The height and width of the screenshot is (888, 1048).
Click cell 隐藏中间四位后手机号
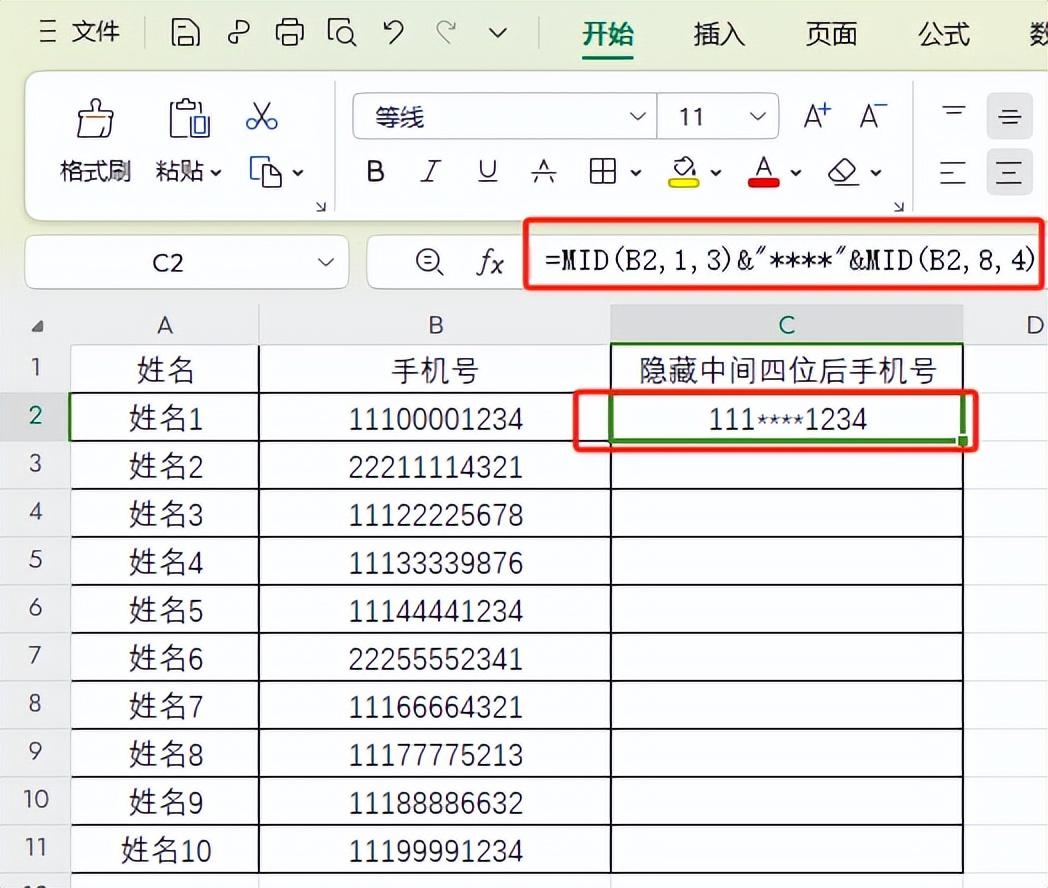point(787,369)
